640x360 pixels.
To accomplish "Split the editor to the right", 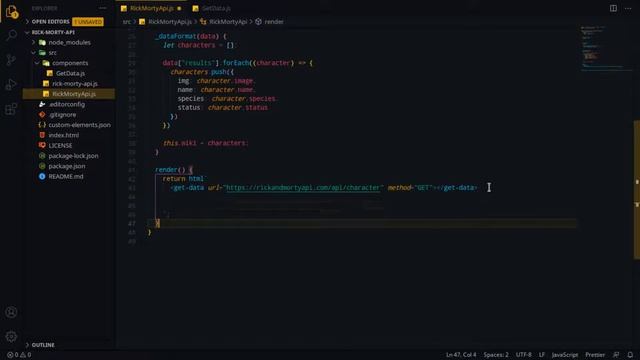I will pyautogui.click(x=613, y=8).
